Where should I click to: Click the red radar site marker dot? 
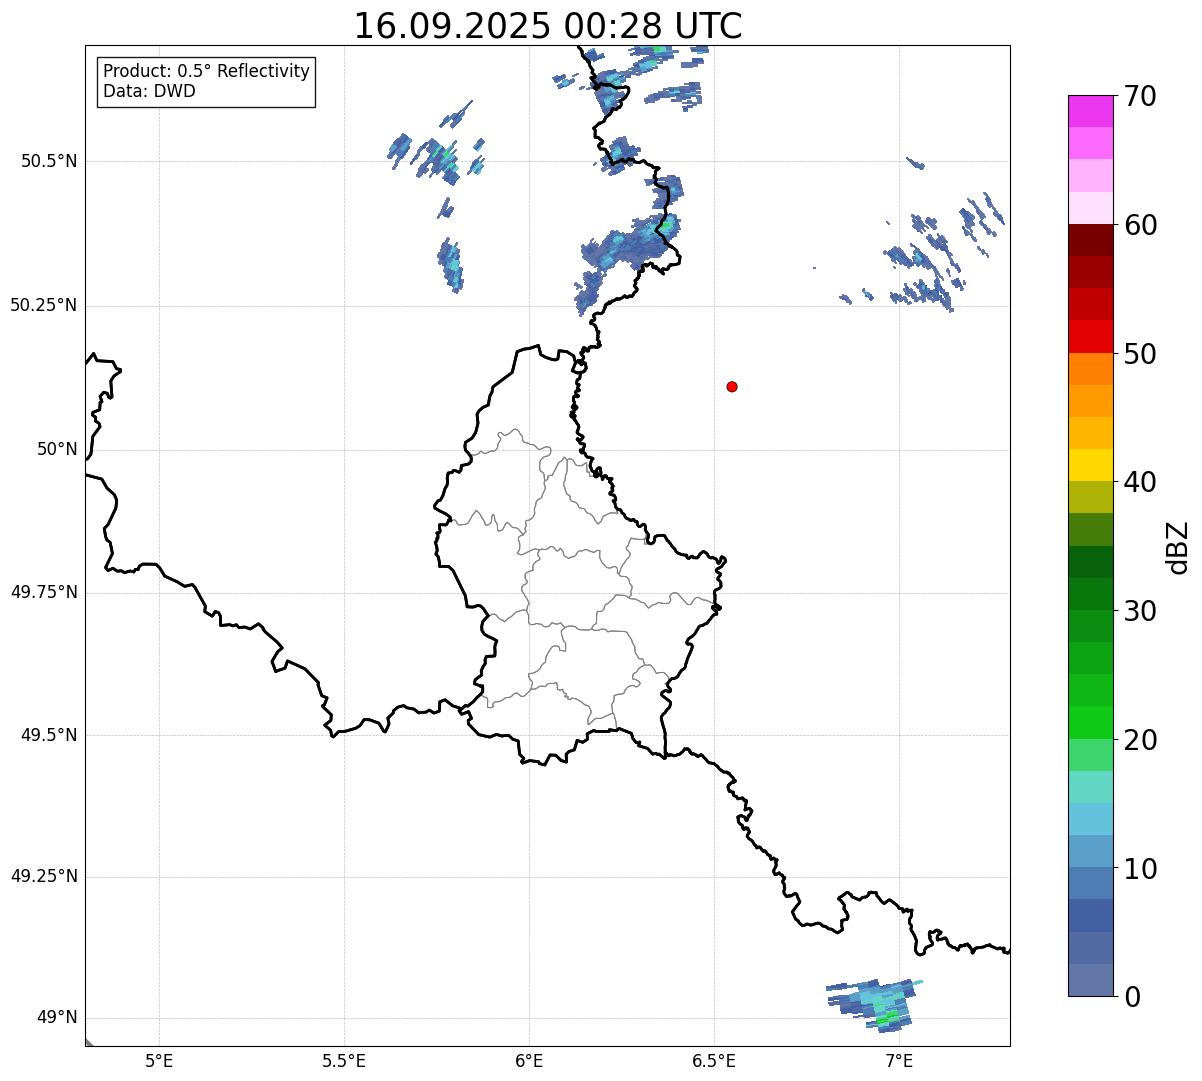click(x=732, y=386)
